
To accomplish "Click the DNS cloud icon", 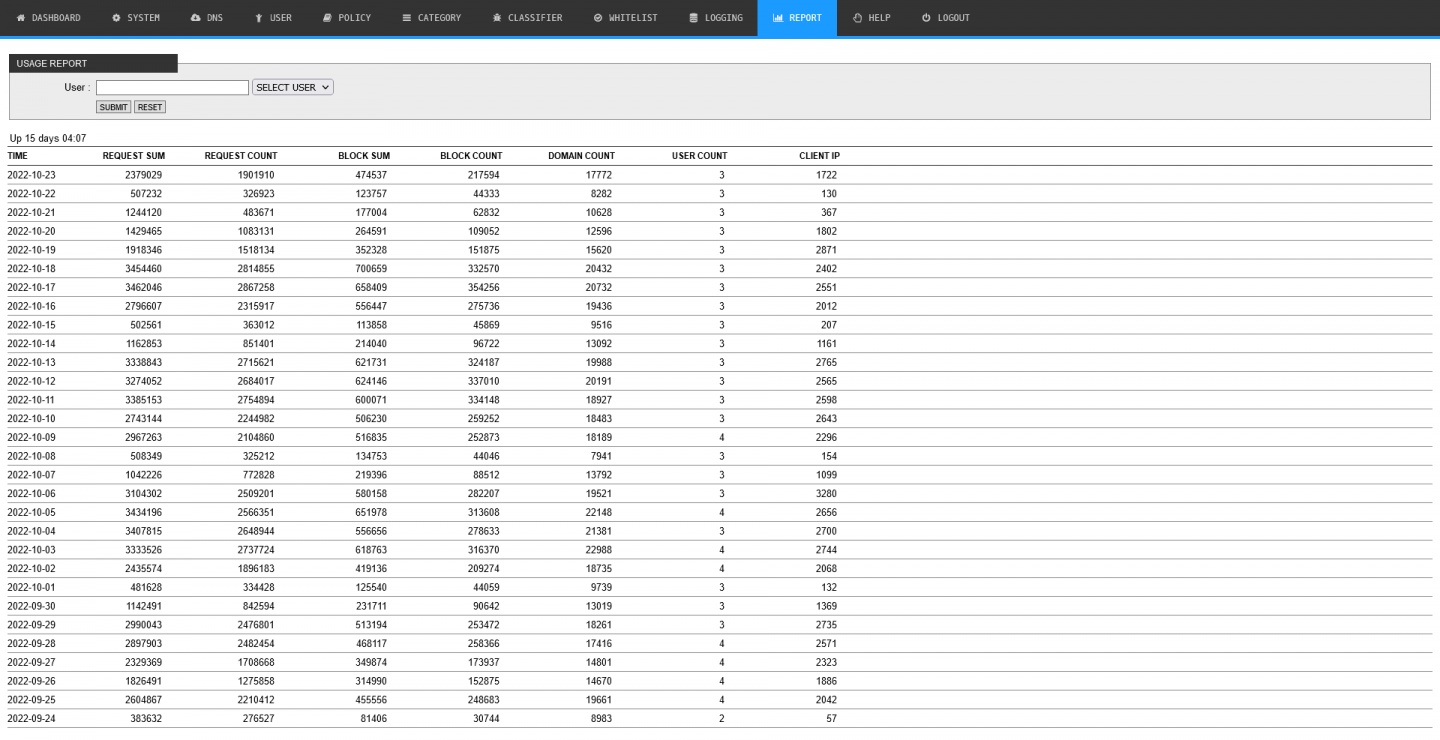I will coord(195,18).
